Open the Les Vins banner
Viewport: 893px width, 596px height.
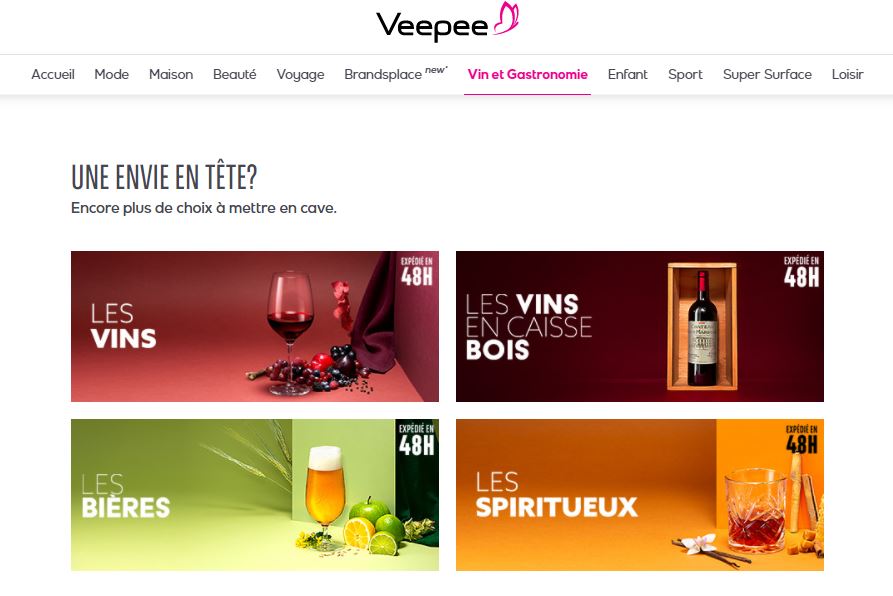pos(255,326)
